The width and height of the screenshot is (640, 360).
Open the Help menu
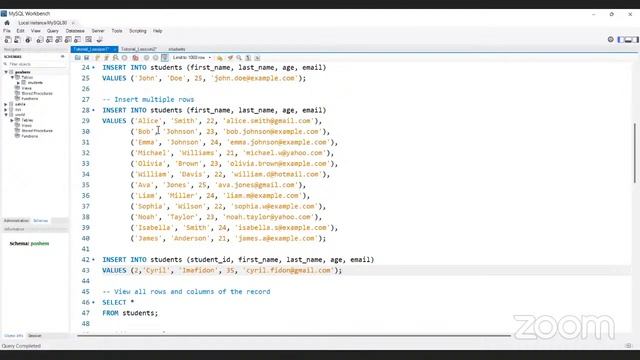point(158,31)
